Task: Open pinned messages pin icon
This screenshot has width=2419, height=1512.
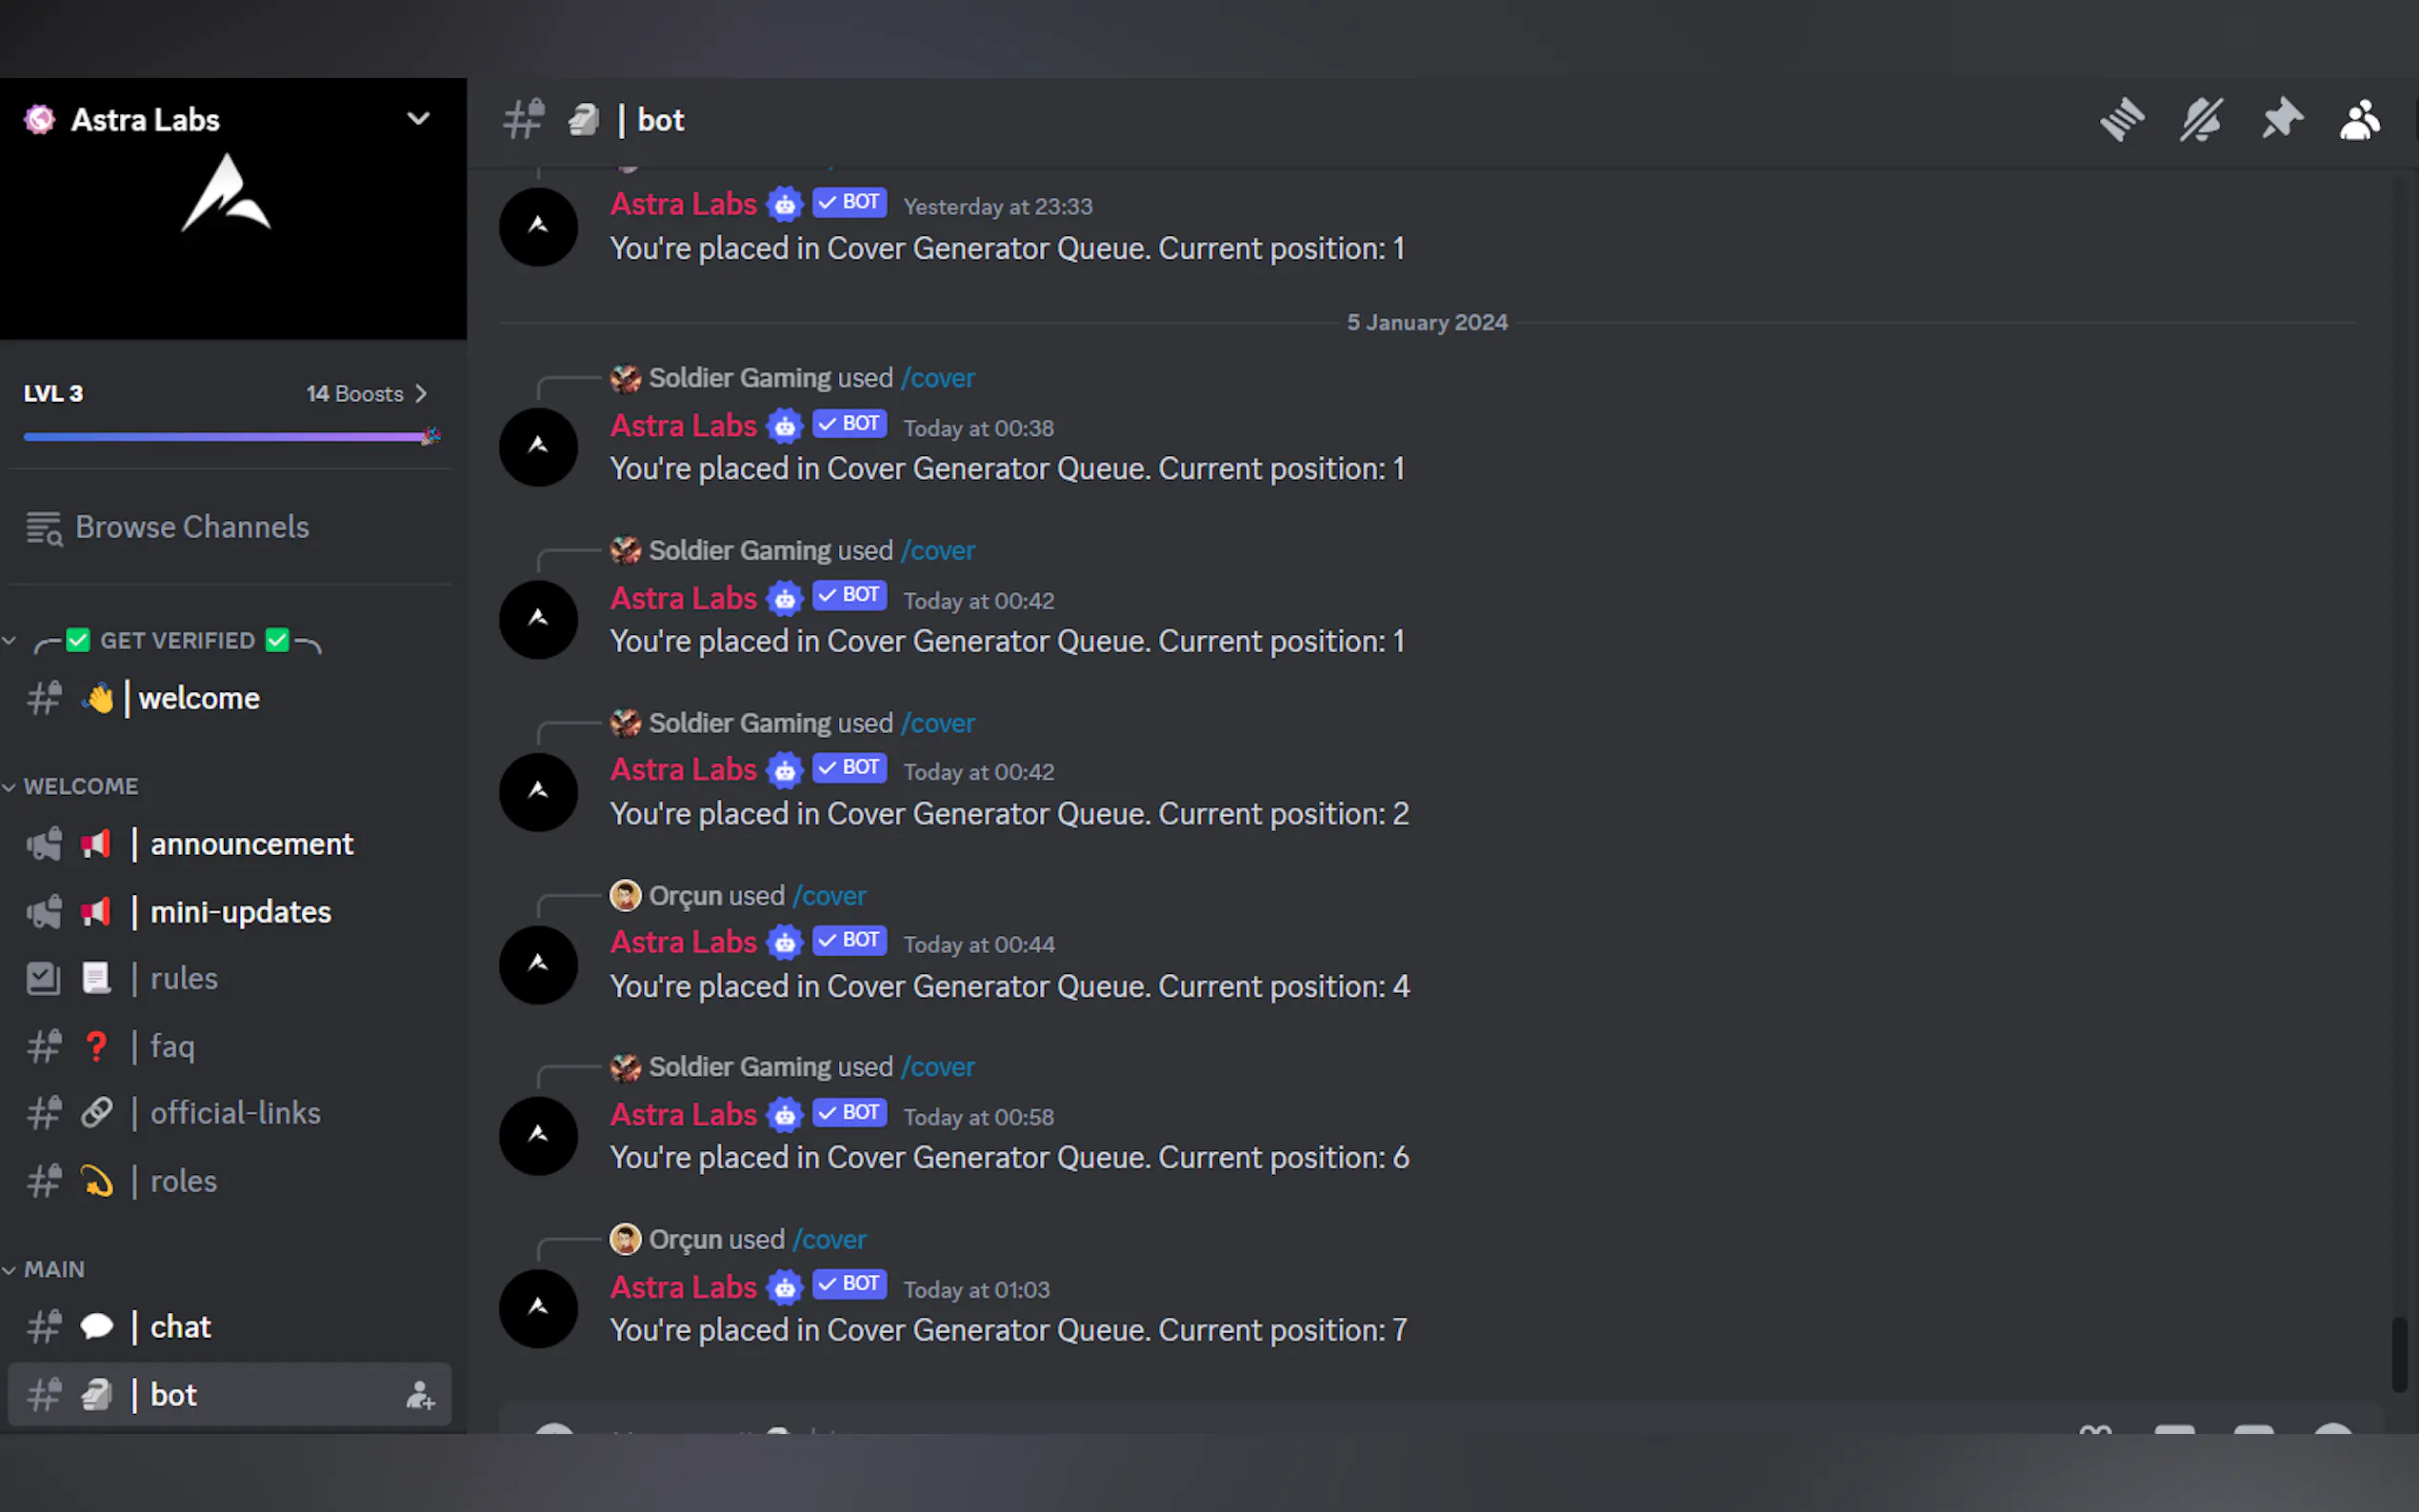Action: 2281,120
